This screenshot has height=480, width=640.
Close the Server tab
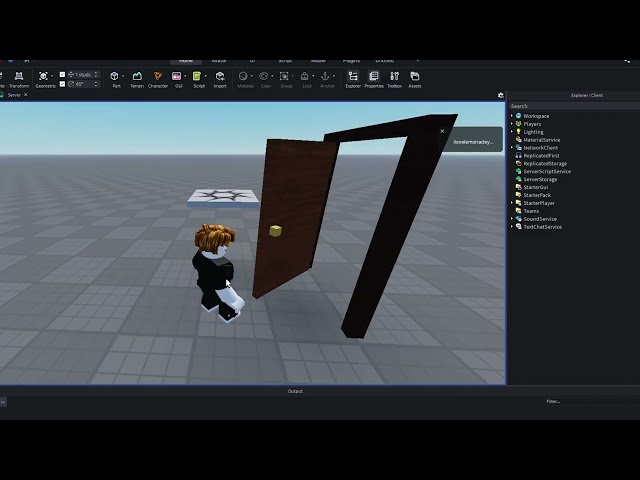(26, 95)
